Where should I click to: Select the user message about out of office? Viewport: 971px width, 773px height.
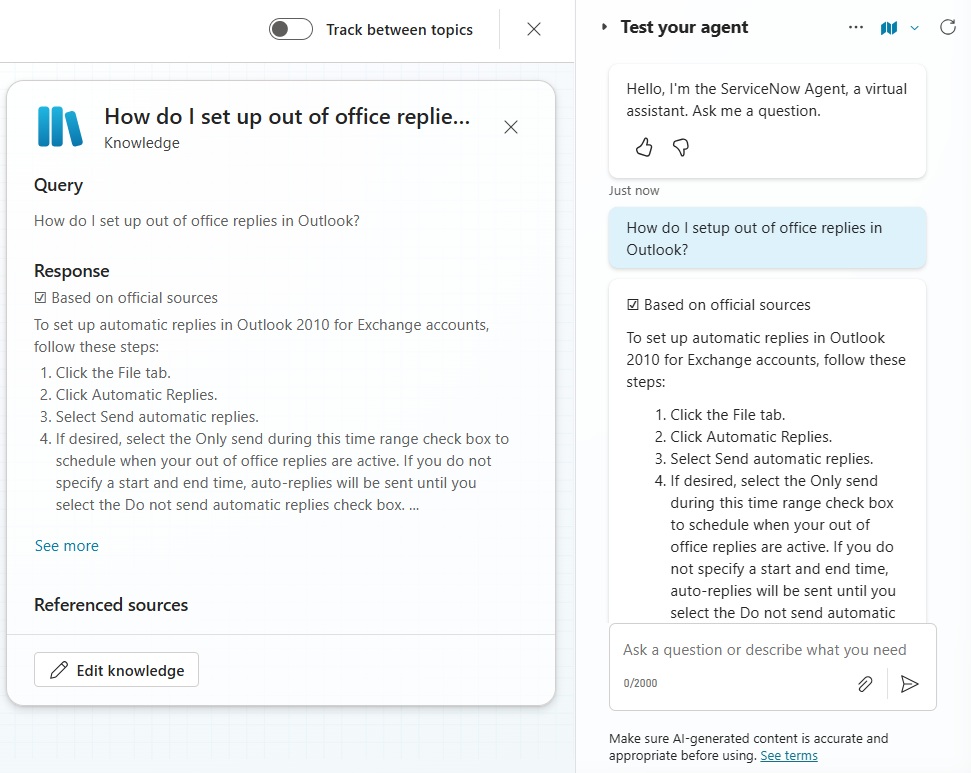(767, 238)
